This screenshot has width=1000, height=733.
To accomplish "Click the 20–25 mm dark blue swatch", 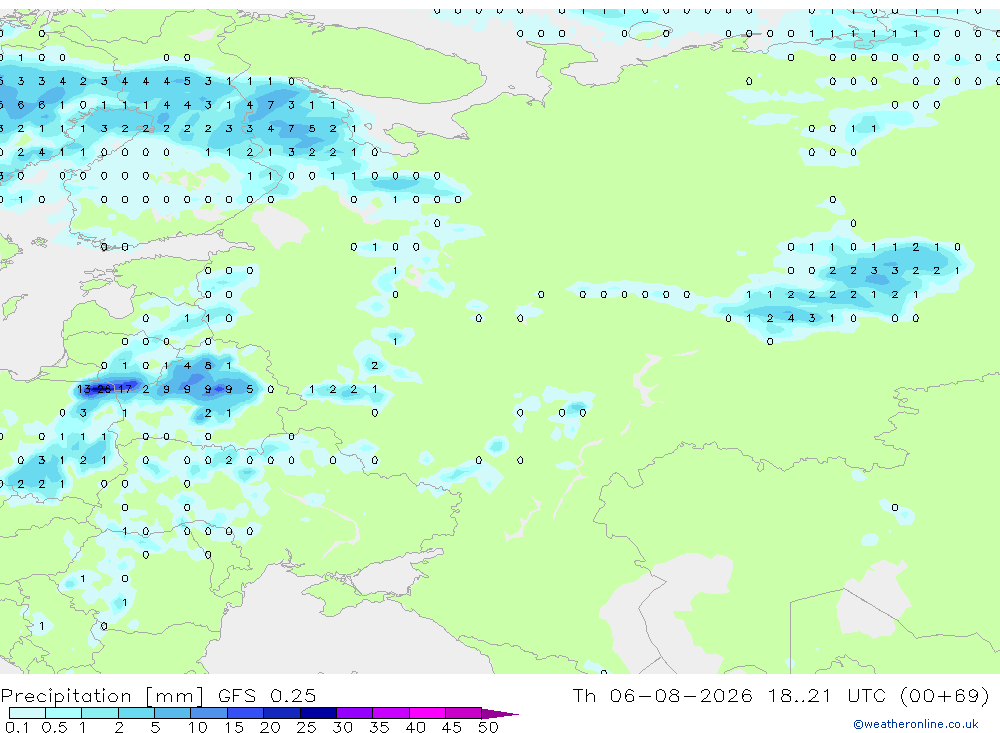I will tap(282, 713).
